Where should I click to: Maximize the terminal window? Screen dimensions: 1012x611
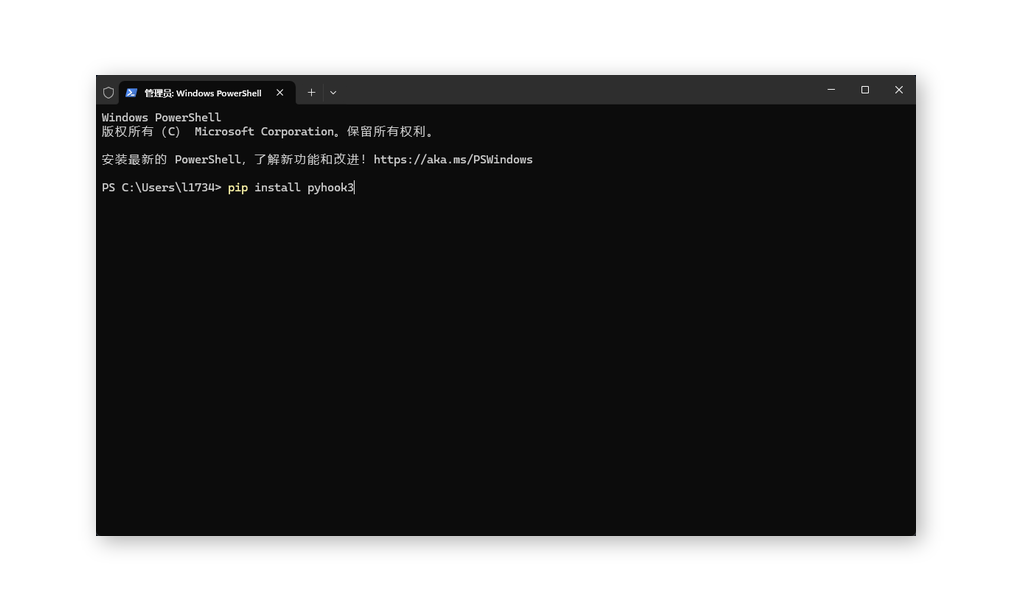click(865, 90)
